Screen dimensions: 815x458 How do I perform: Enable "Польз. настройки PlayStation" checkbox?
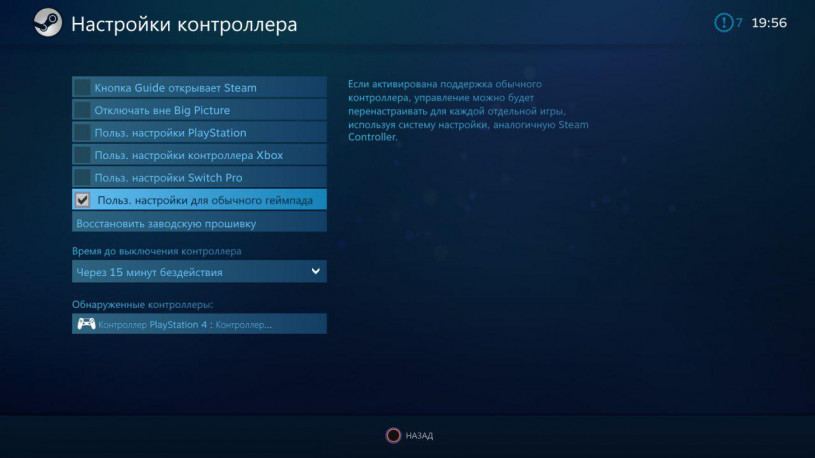tap(83, 132)
